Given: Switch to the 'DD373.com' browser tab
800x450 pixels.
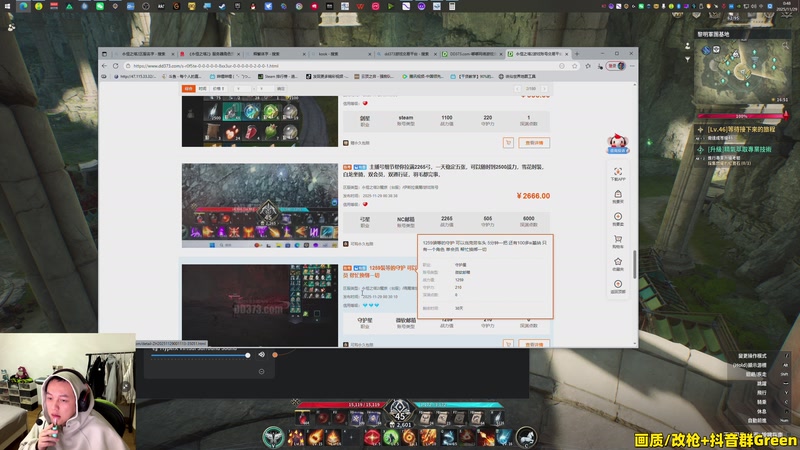Looking at the screenshot, I should pos(472,54).
